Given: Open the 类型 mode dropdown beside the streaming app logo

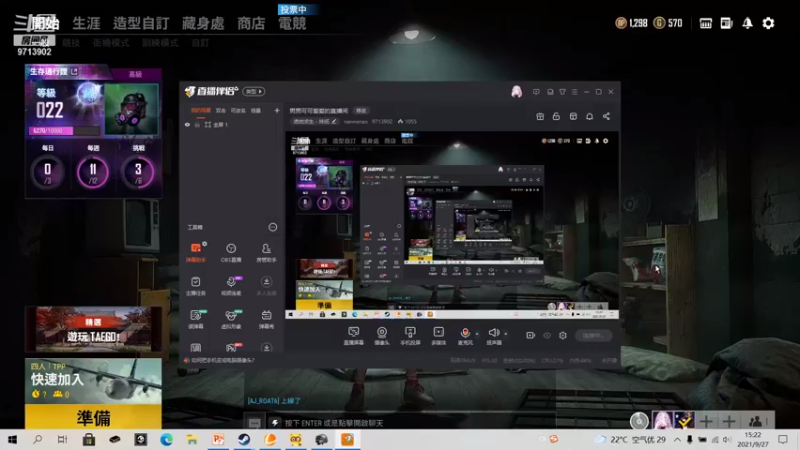Looking at the screenshot, I should tap(254, 91).
